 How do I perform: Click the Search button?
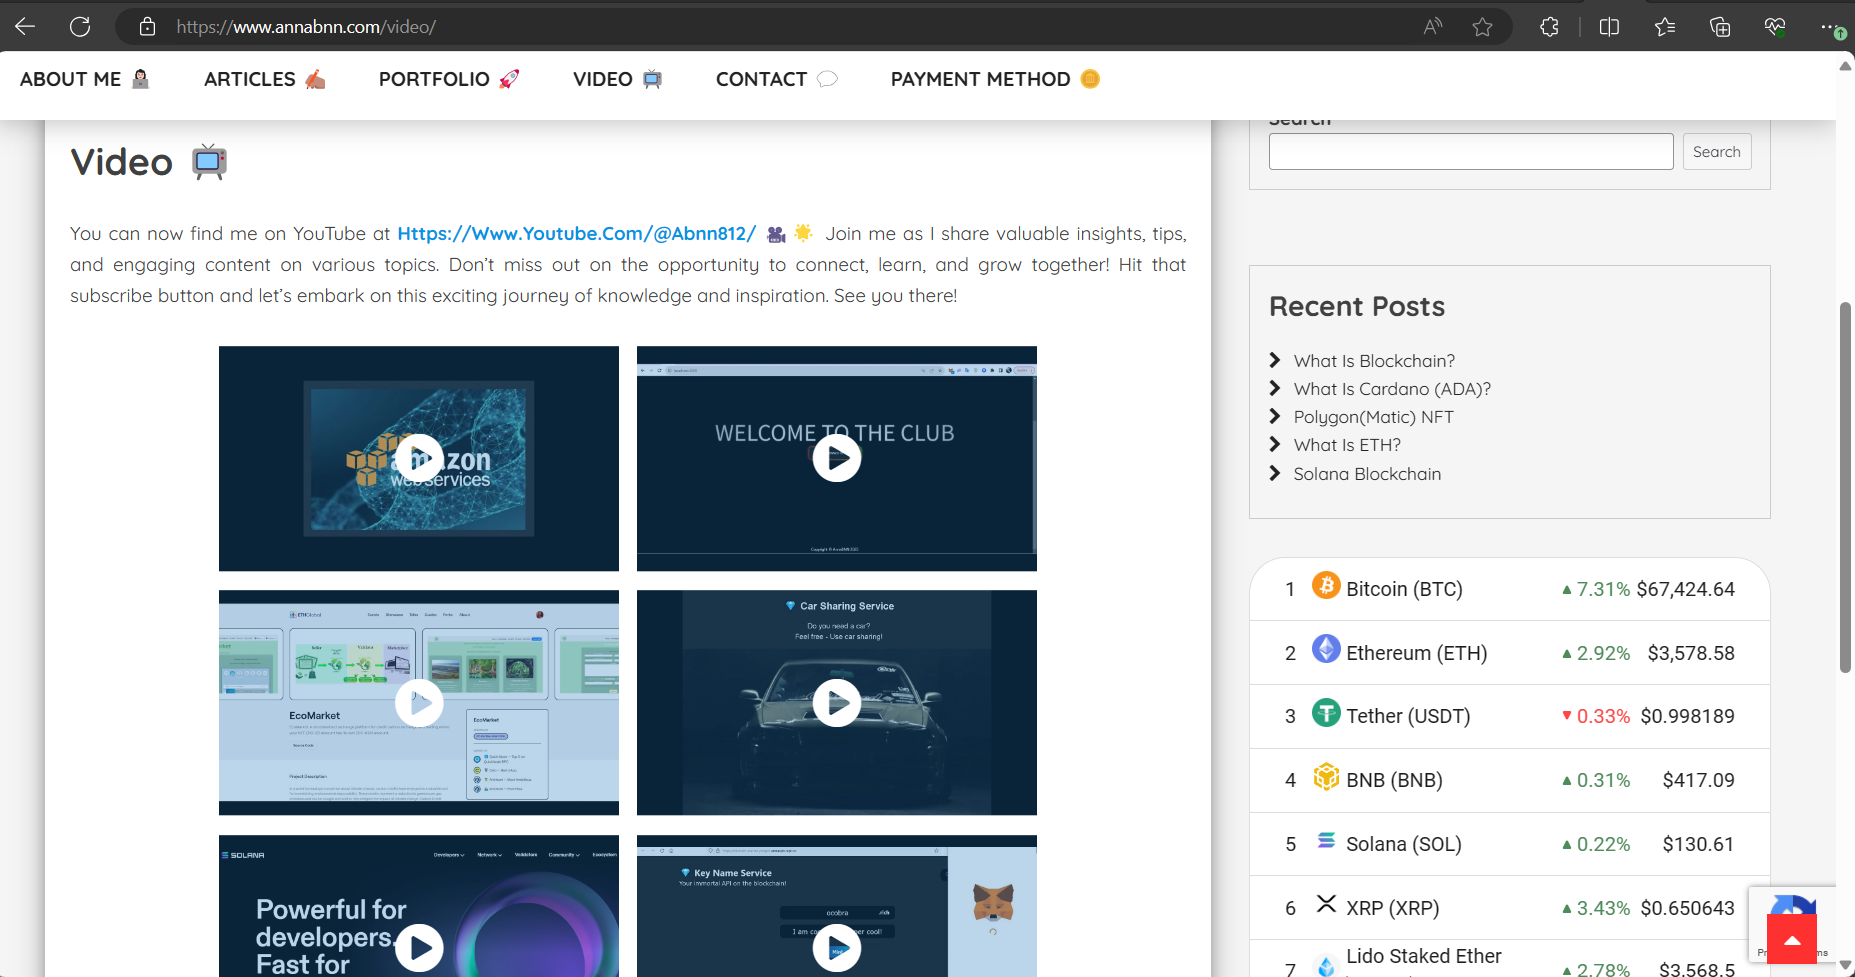pos(1717,151)
